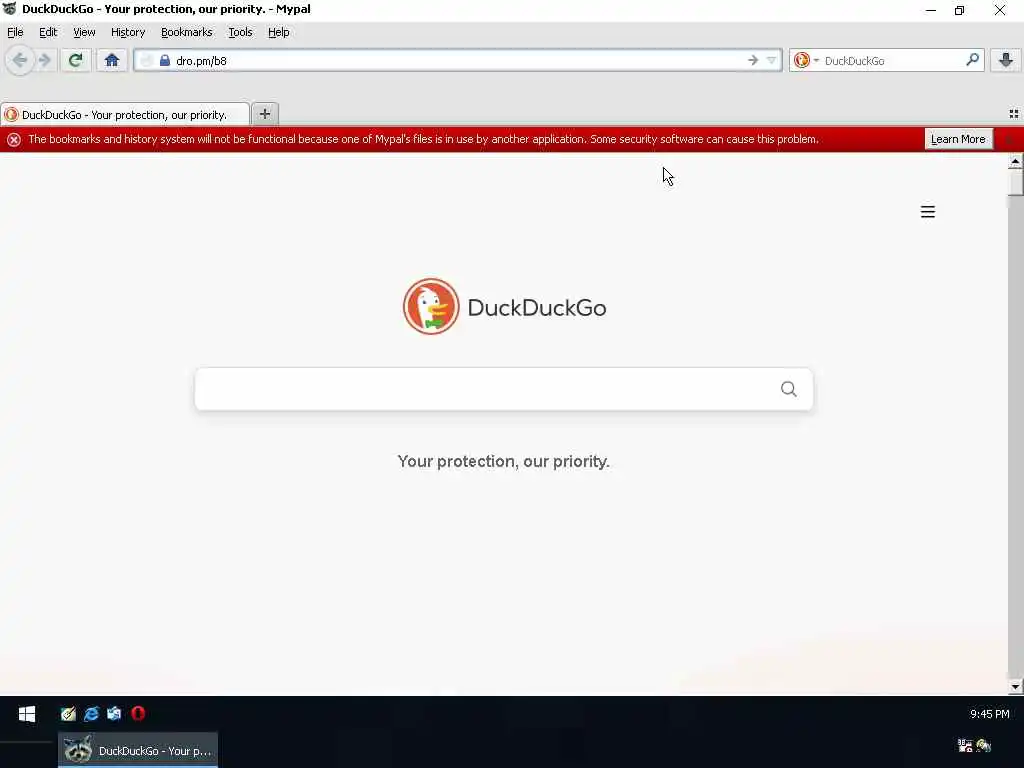Open the tab groups grid icon

(x=1014, y=114)
